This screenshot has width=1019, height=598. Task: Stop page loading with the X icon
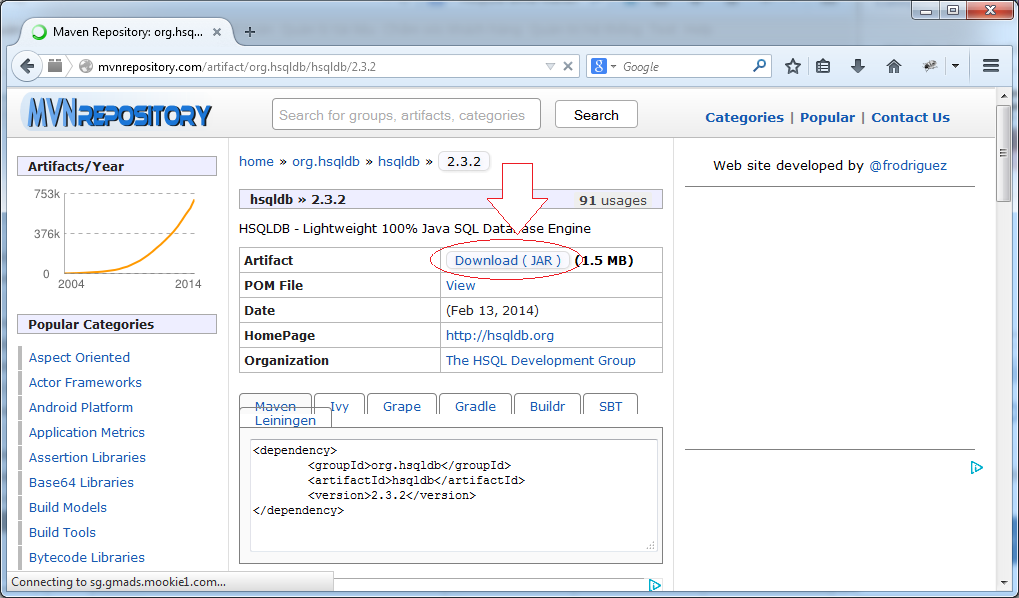click(x=567, y=66)
